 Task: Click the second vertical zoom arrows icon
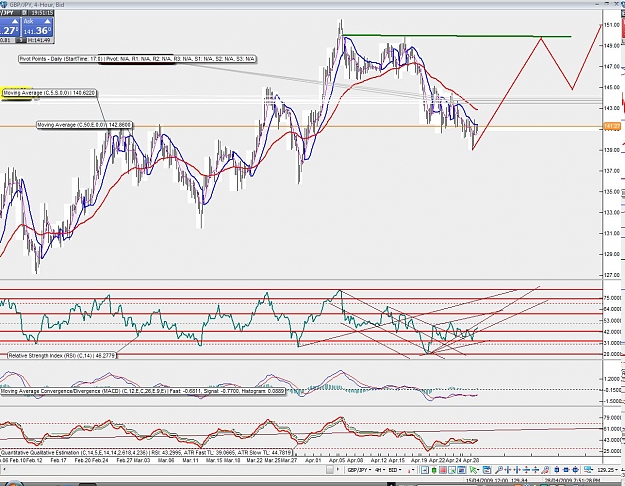pyautogui.click(x=535, y=470)
